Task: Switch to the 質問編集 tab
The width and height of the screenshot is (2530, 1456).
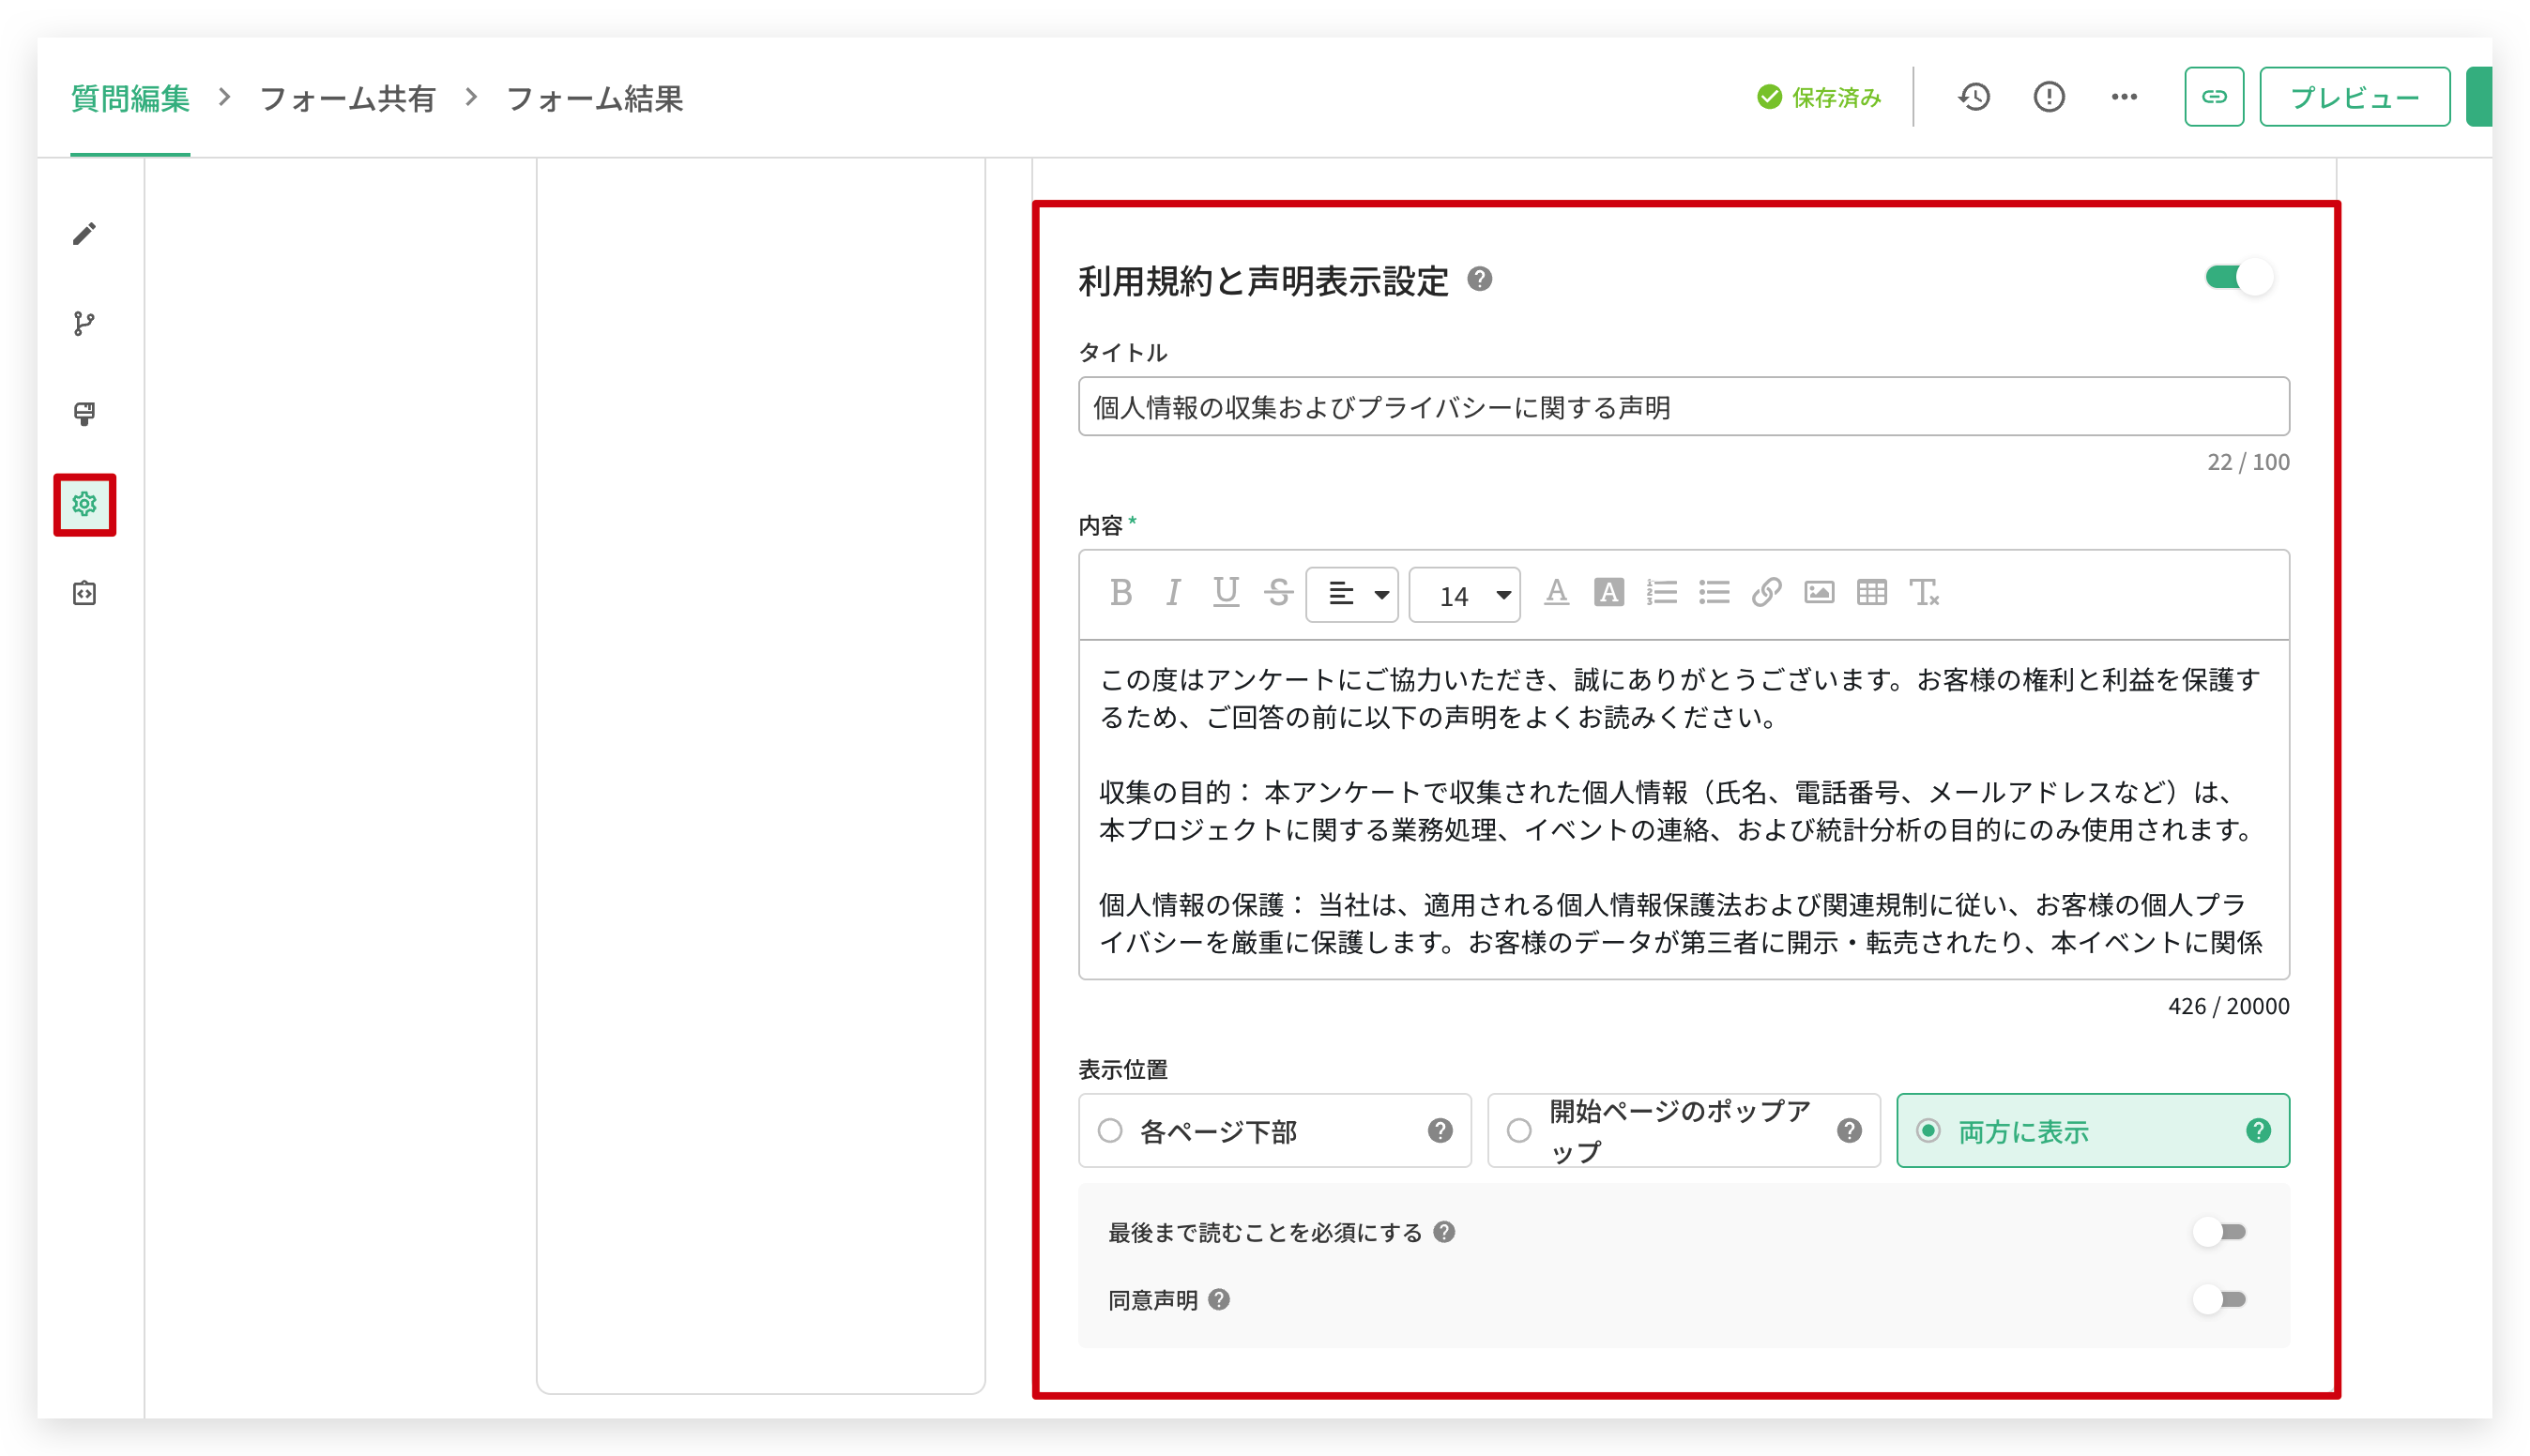Action: (x=130, y=98)
